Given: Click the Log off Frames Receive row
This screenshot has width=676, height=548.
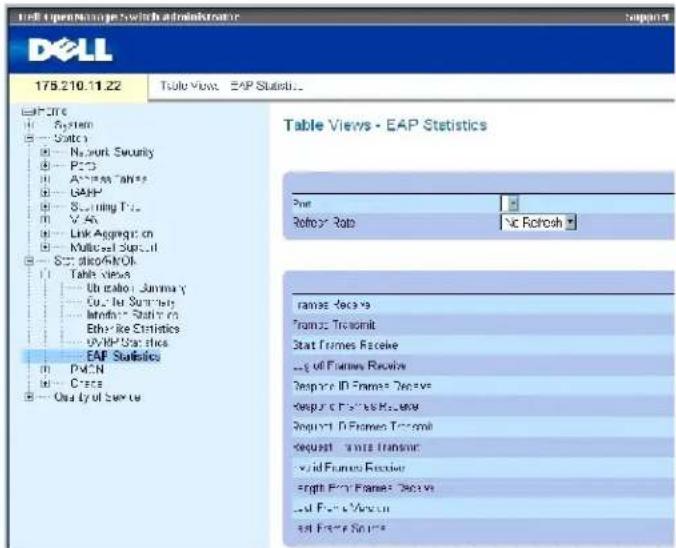Looking at the screenshot, I should [x=482, y=366].
